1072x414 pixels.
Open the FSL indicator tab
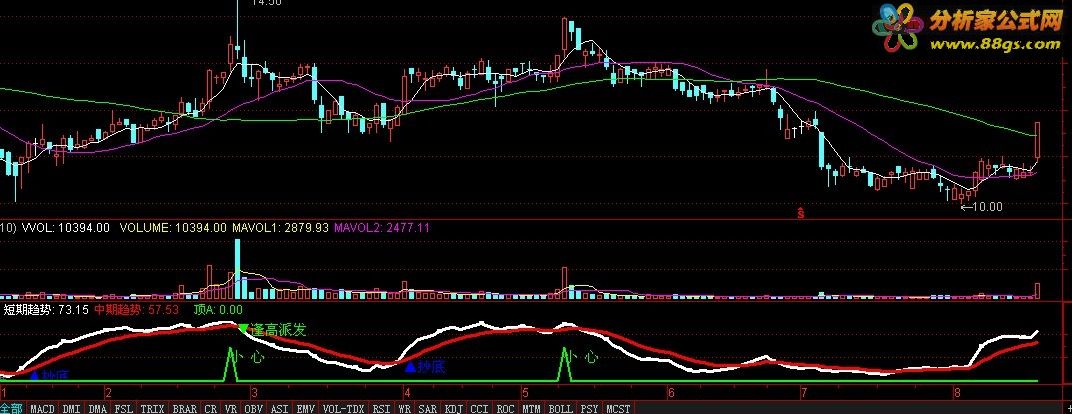click(124, 409)
